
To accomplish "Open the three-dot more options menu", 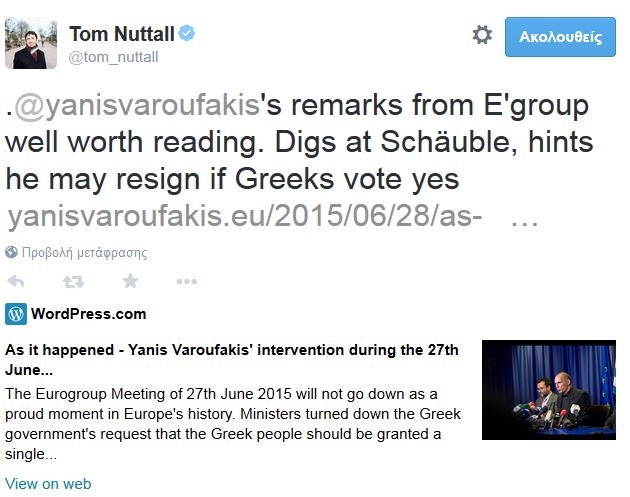I will 186,282.
